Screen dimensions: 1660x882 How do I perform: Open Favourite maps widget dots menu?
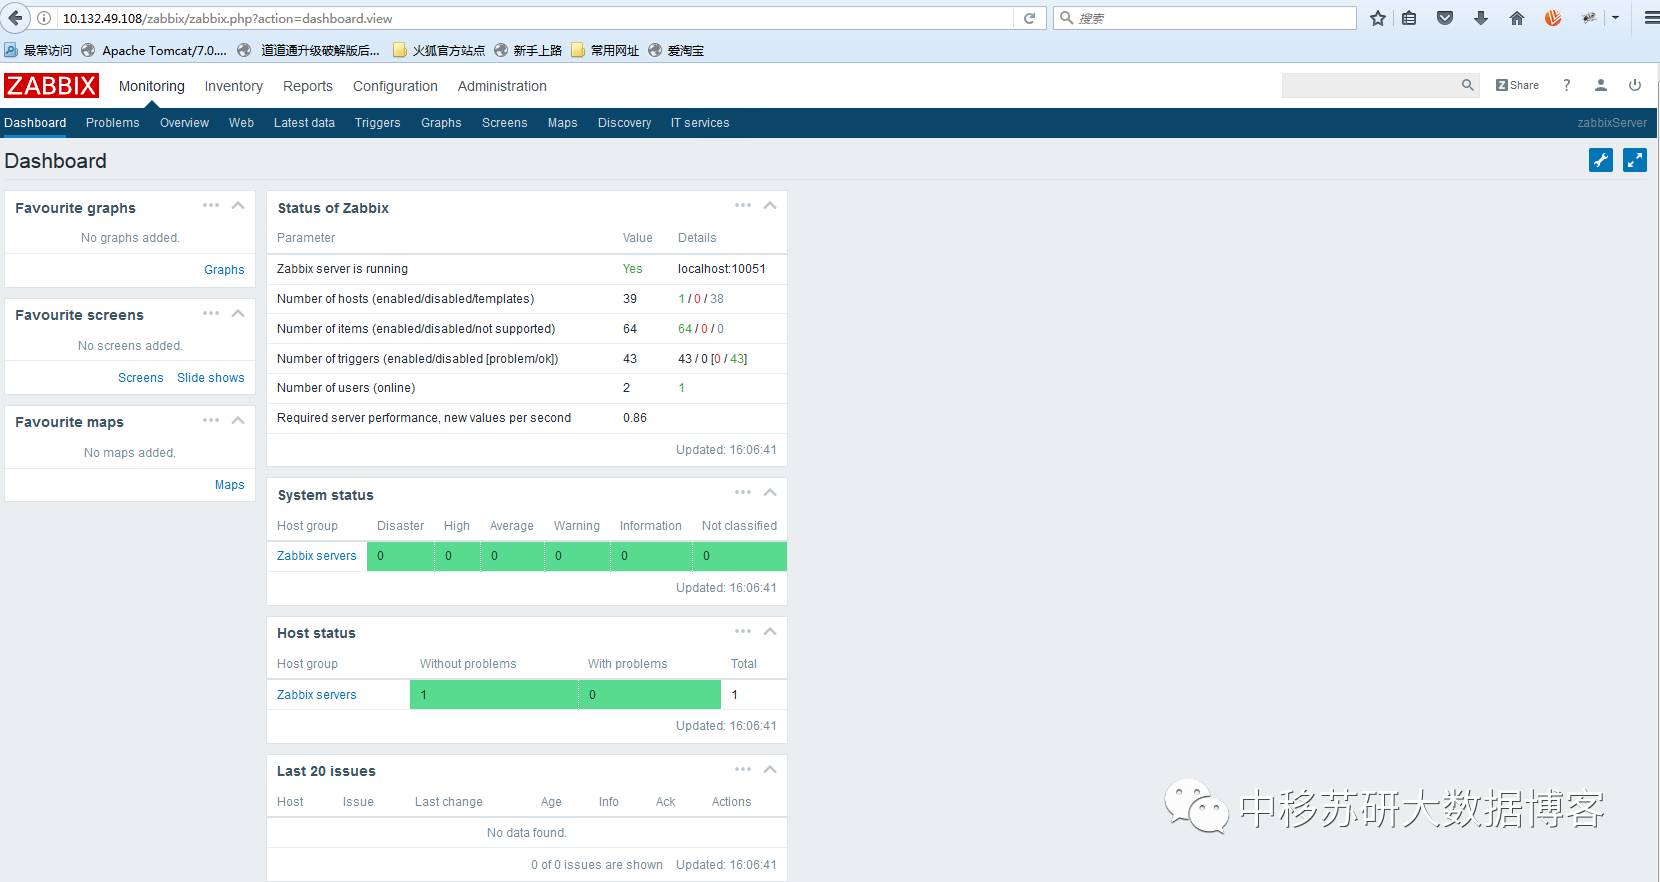[211, 420]
